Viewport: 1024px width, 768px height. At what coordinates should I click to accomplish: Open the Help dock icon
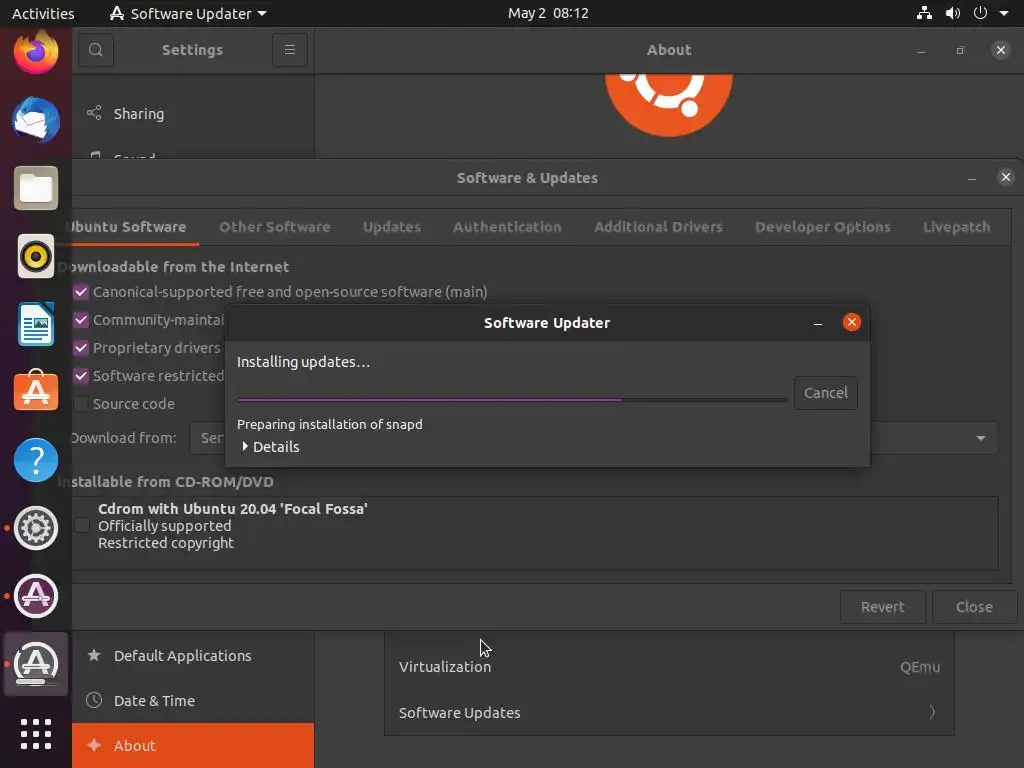click(36, 460)
